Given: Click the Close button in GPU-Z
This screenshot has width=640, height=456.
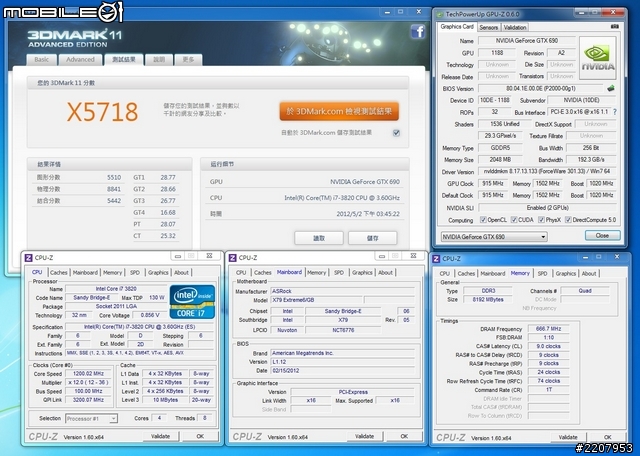Looking at the screenshot, I should click(x=602, y=236).
